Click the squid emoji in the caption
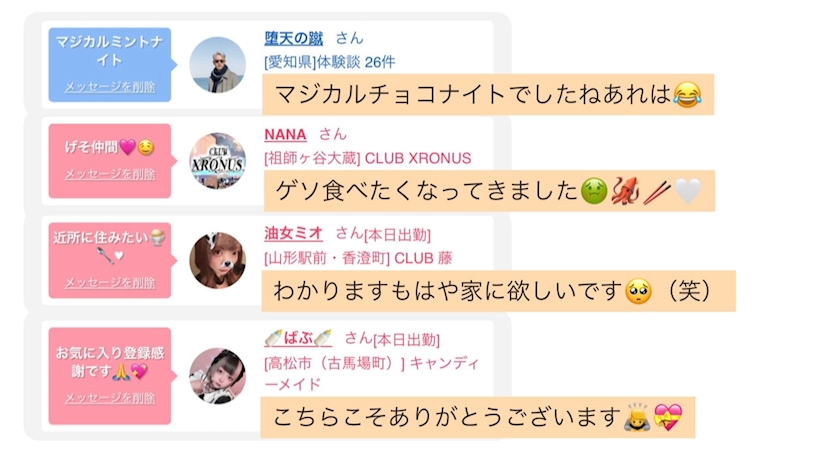The width and height of the screenshot is (840, 459). [625, 191]
